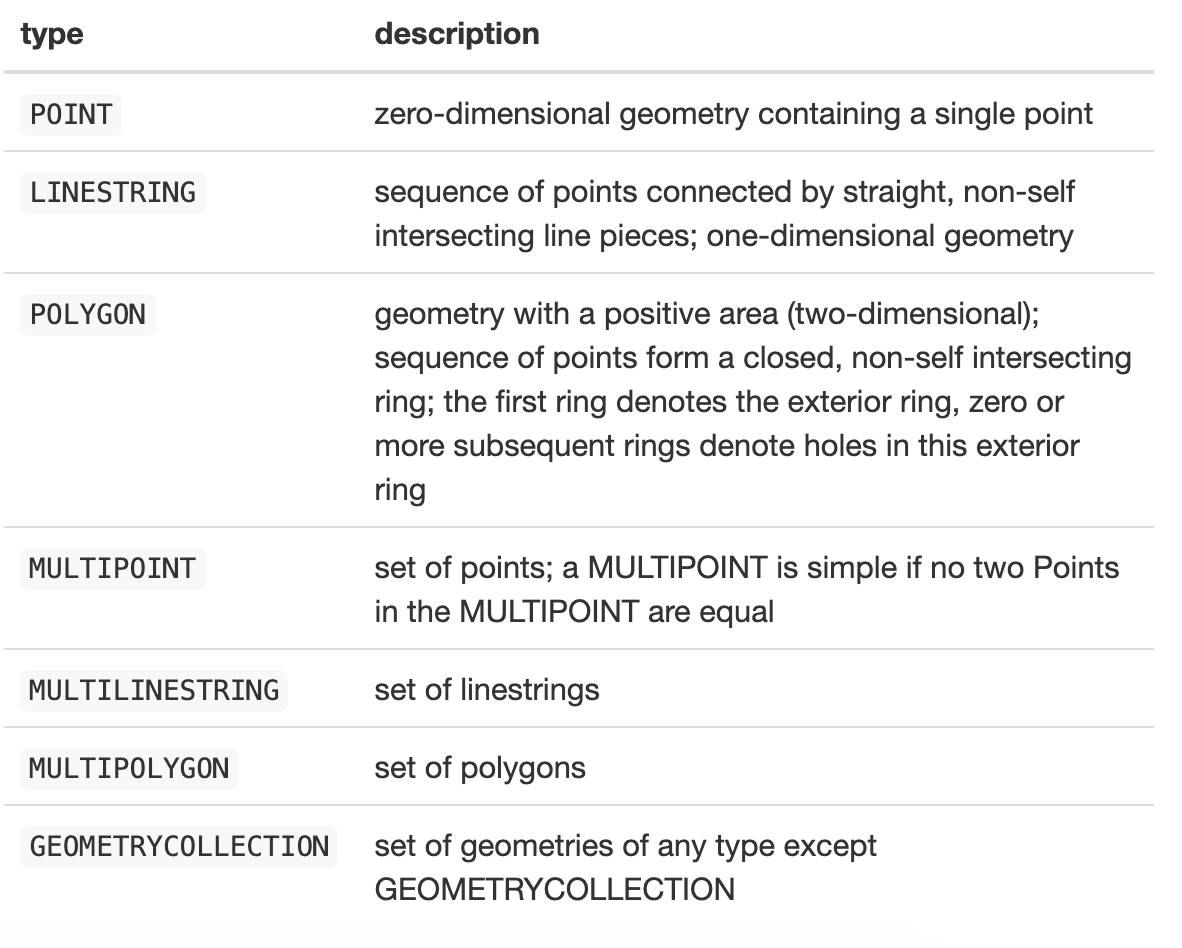Click the "zero-dimensional geometry" description text
The height and width of the screenshot is (948, 1182).
pyautogui.click(x=560, y=114)
